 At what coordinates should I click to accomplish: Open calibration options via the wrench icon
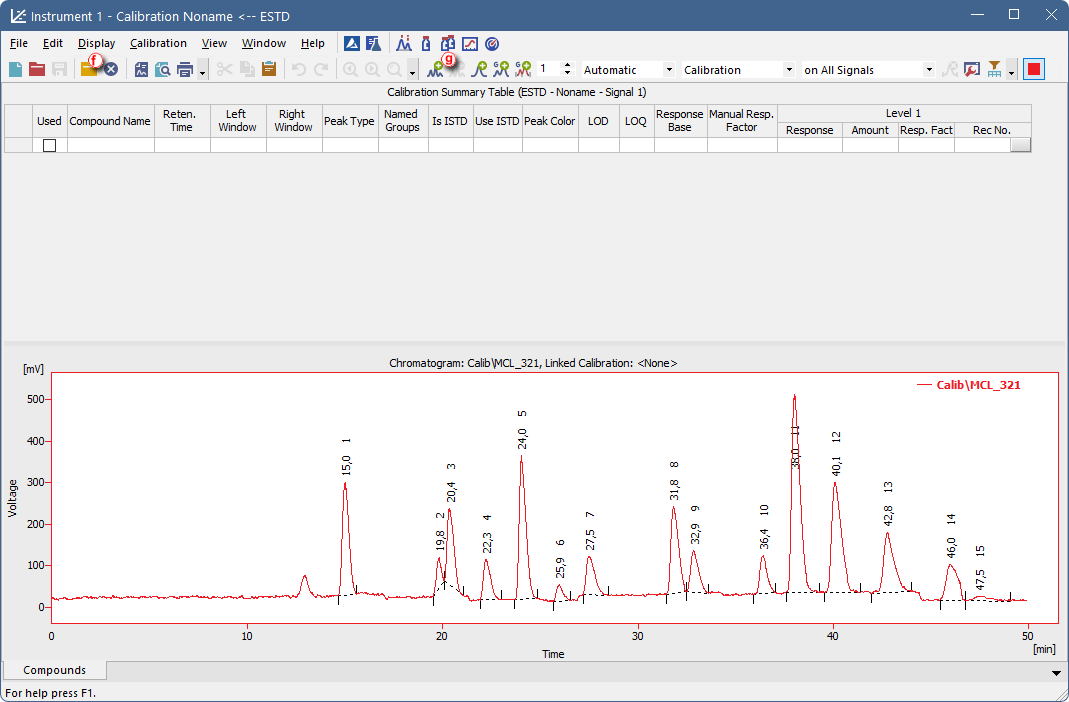(x=972, y=70)
